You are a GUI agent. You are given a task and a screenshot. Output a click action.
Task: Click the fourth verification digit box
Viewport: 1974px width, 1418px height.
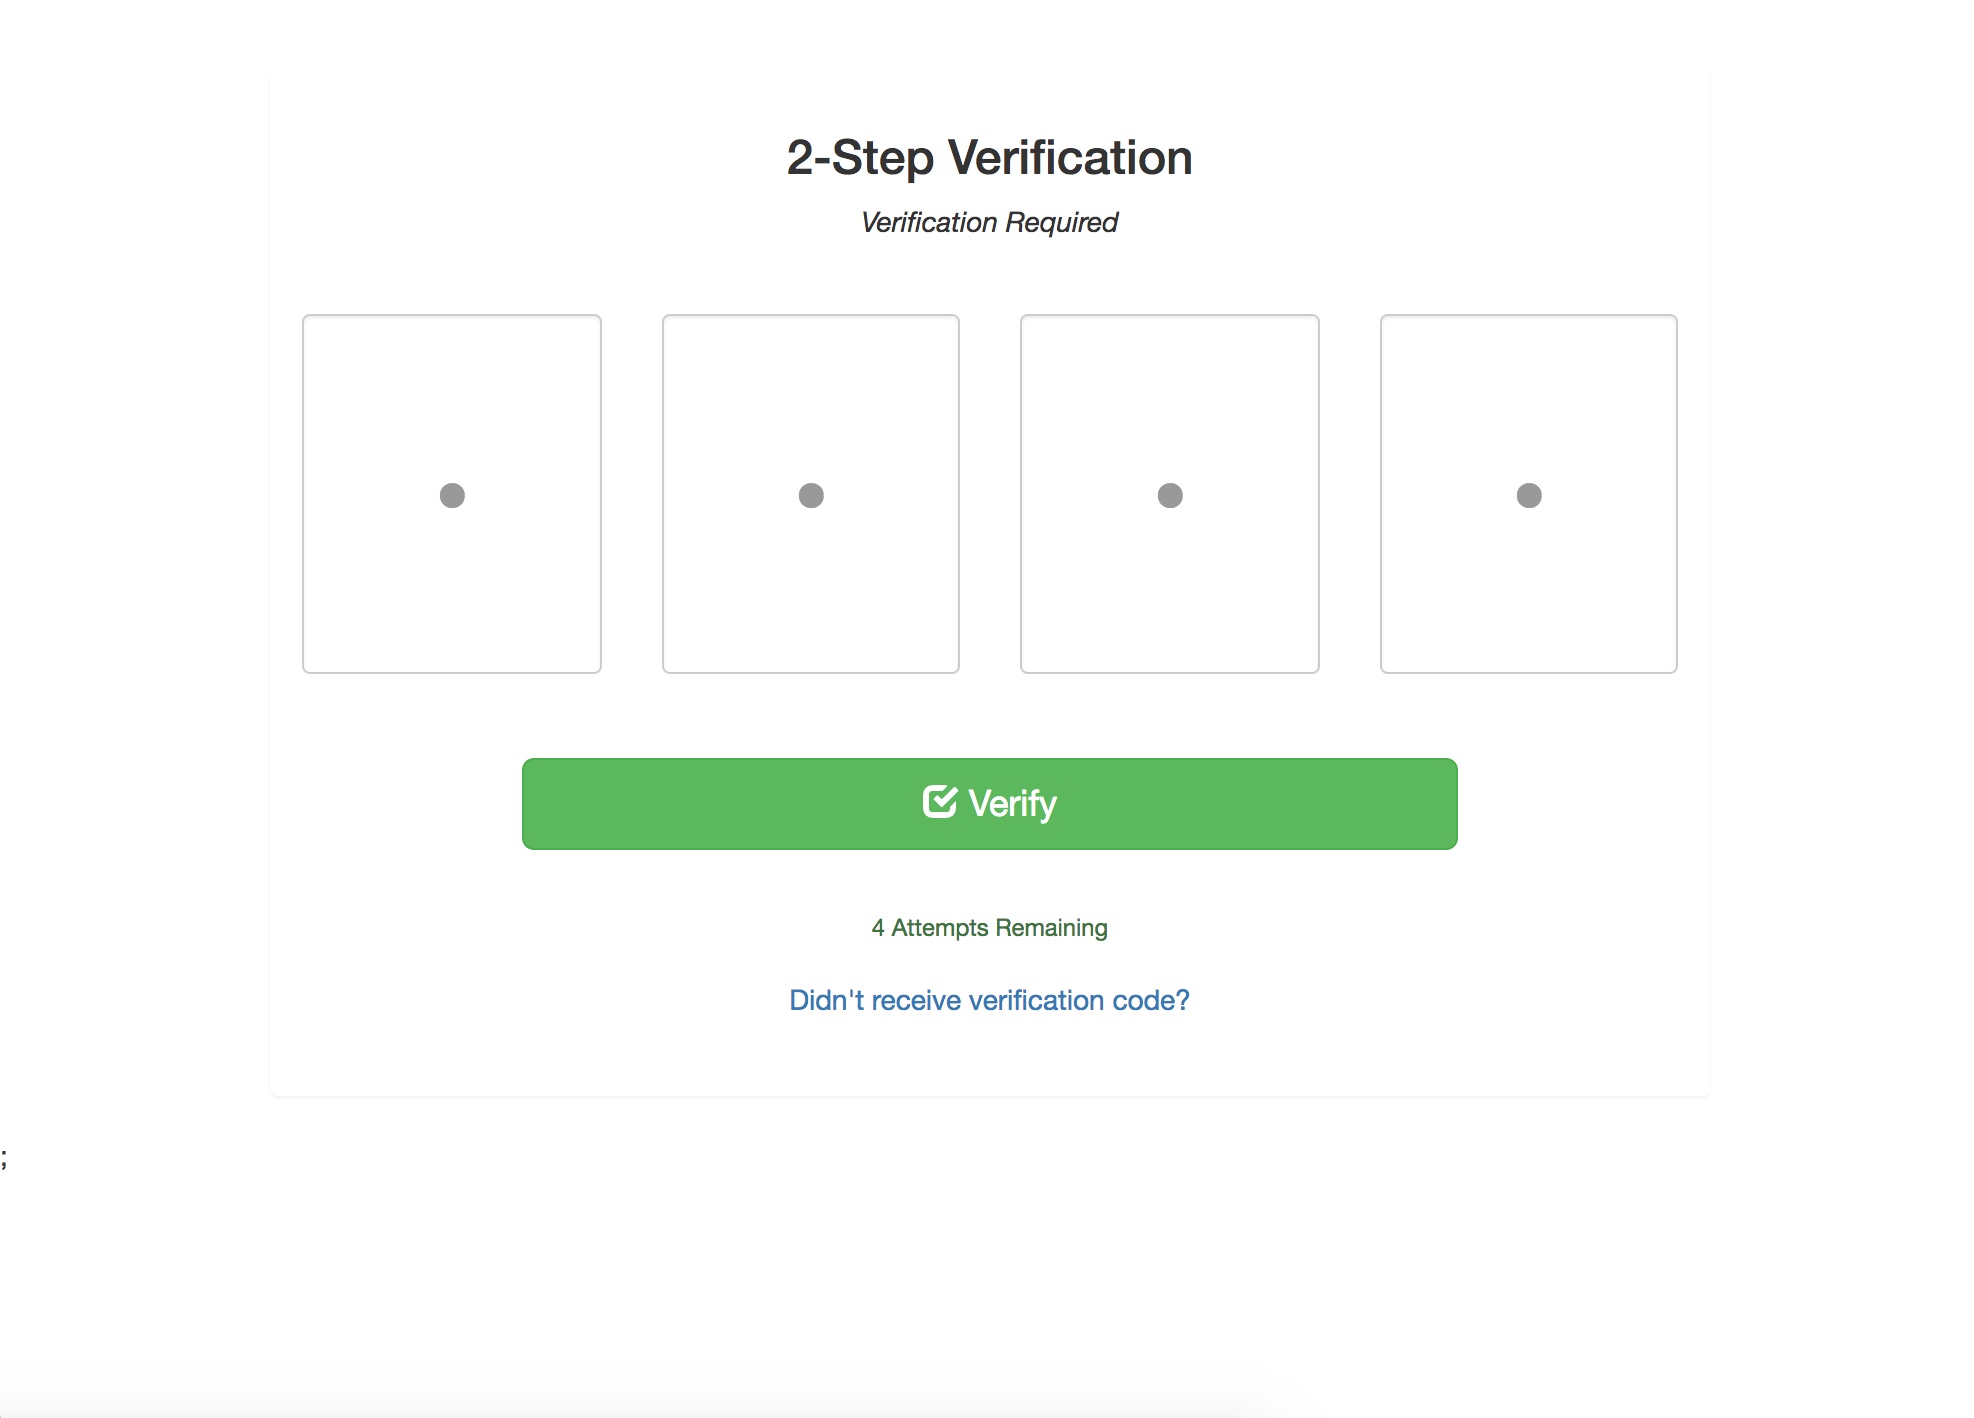click(1529, 494)
